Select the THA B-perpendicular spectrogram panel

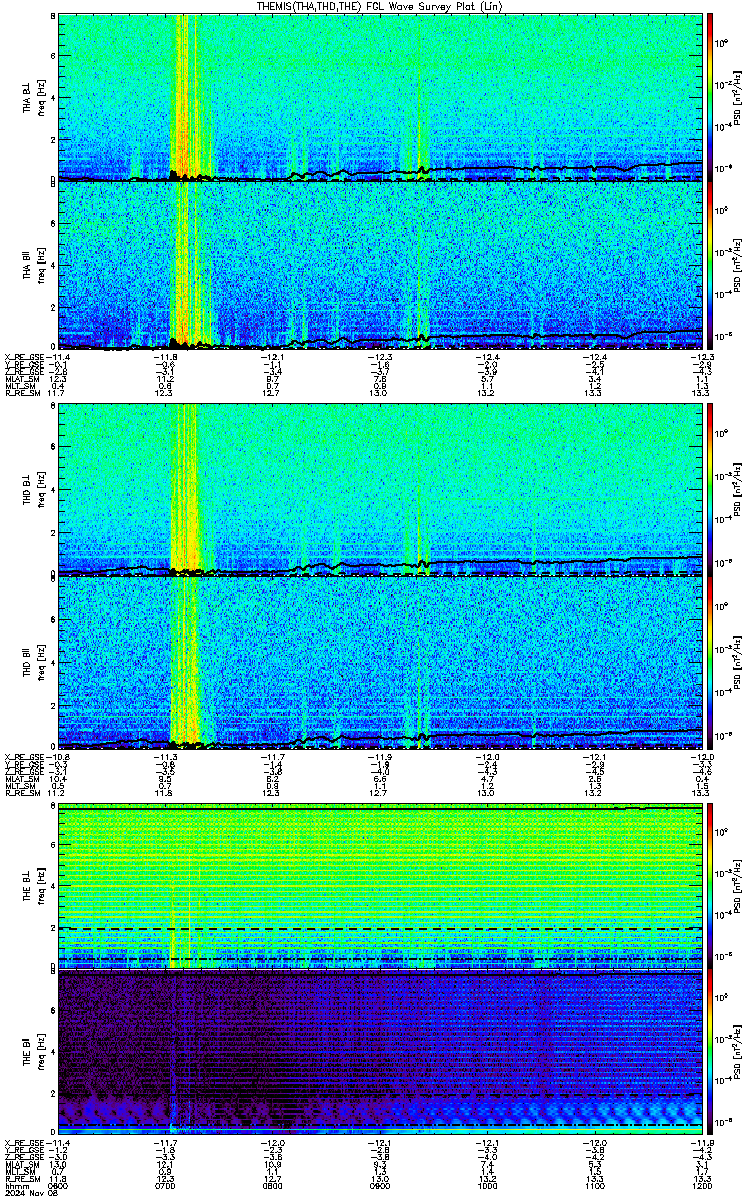click(x=380, y=97)
